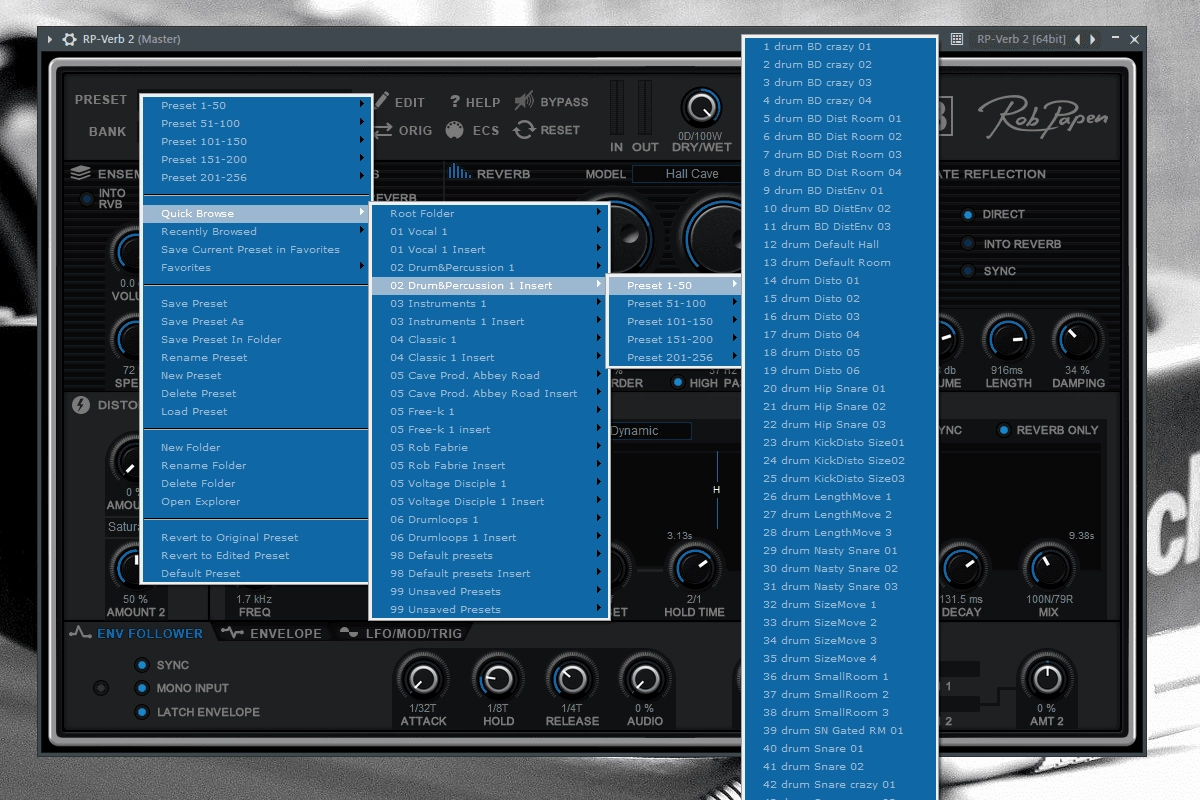Image resolution: width=1200 pixels, height=800 pixels.
Task: Toggle the HIGH PASS option
Action: click(678, 382)
